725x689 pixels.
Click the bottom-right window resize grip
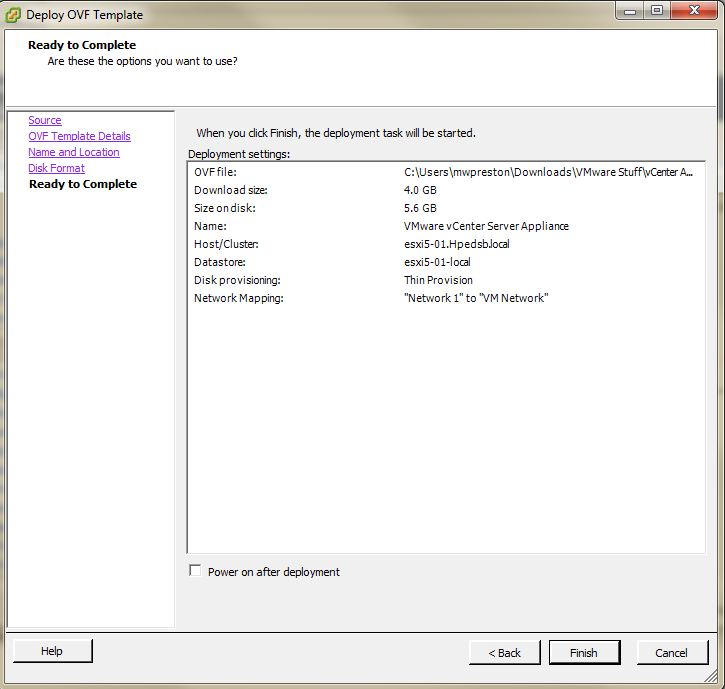(710, 677)
